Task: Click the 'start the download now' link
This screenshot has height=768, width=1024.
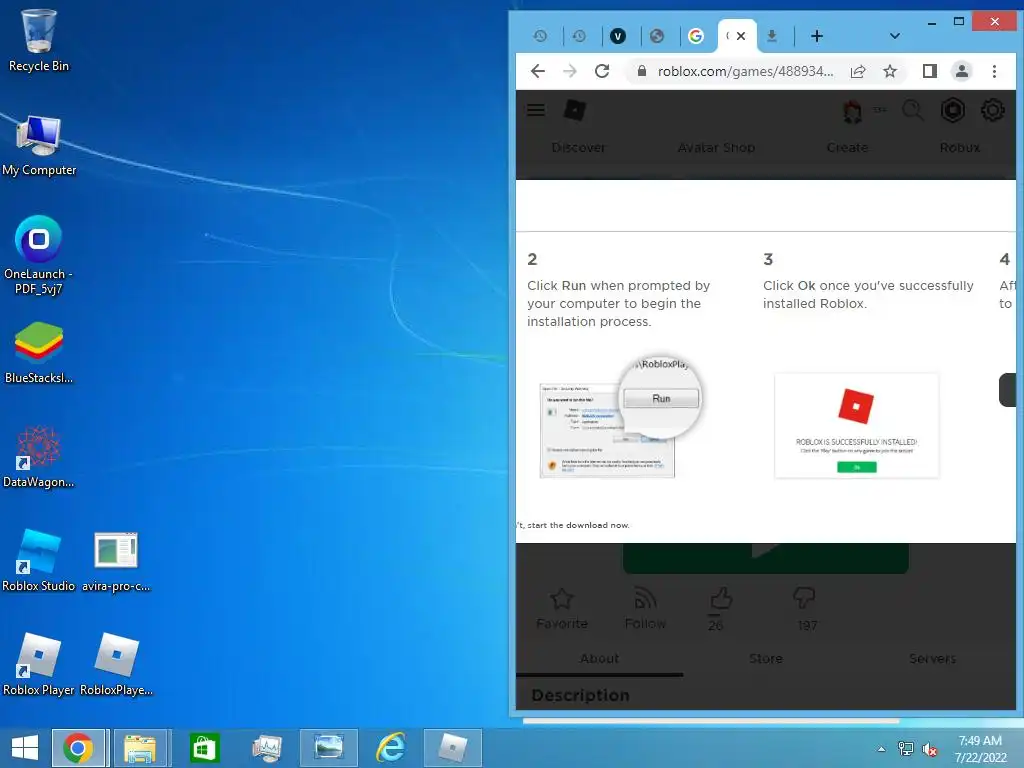Action: pos(579,525)
